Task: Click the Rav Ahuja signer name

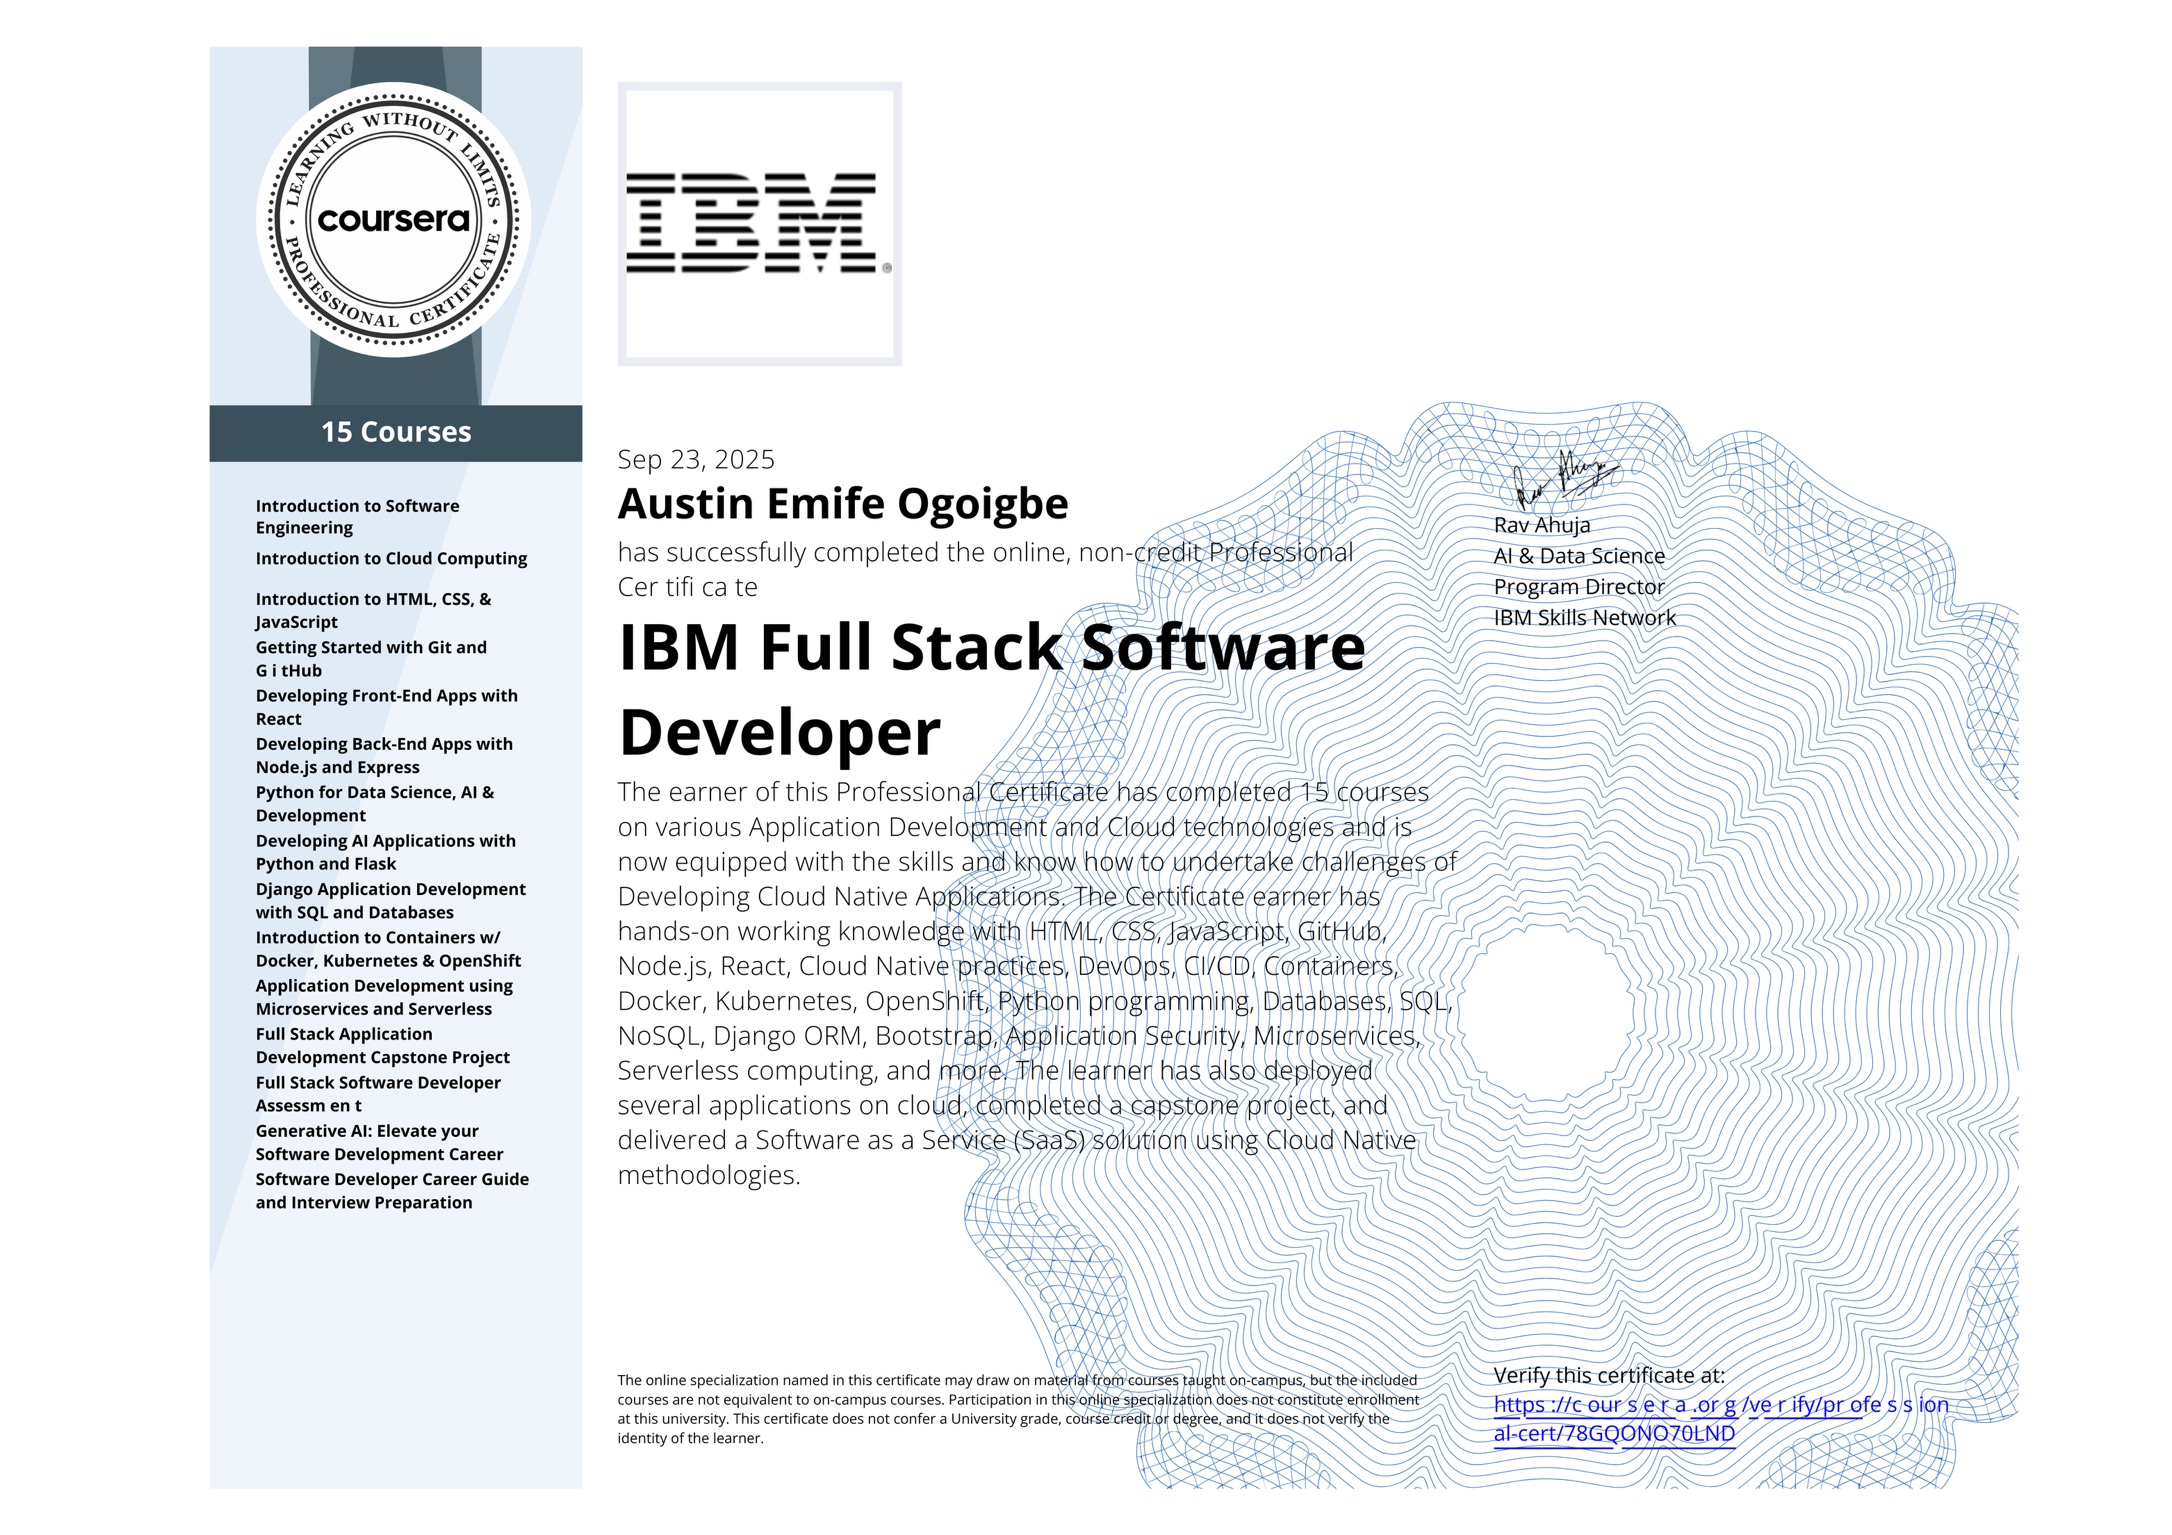Action: click(1541, 525)
